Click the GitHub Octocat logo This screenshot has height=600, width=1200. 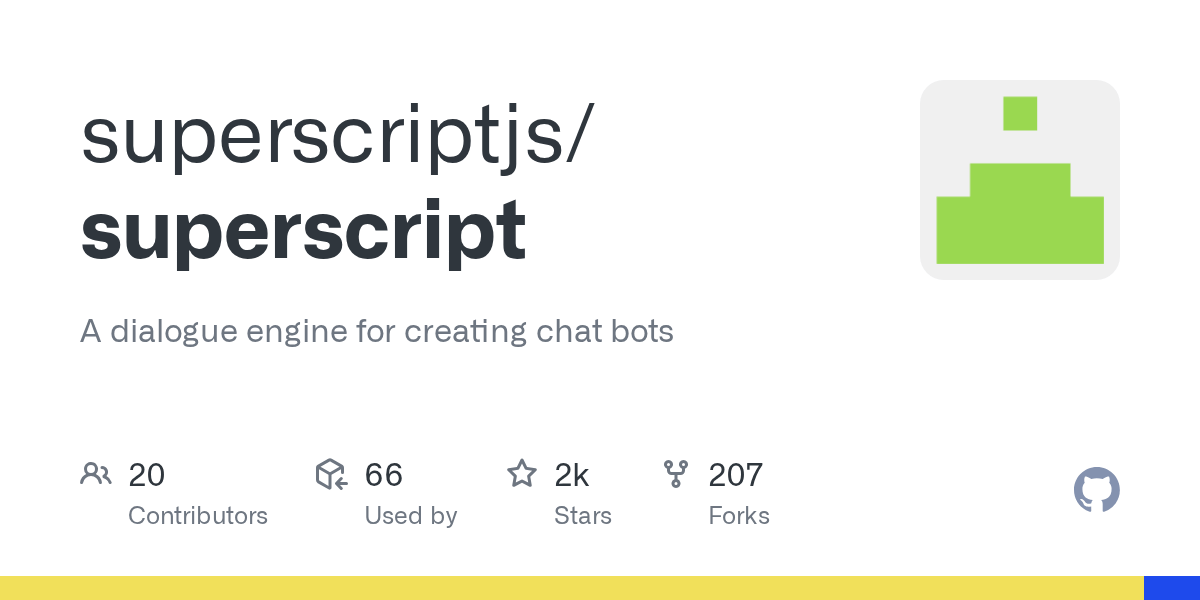point(1096,490)
